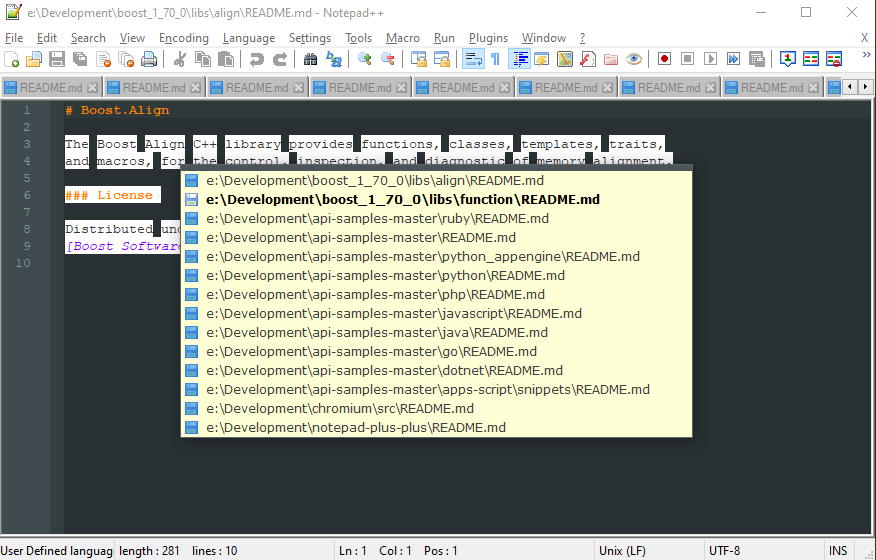Open Find with the binoculars icon
The height and width of the screenshot is (560, 876).
pos(311,59)
